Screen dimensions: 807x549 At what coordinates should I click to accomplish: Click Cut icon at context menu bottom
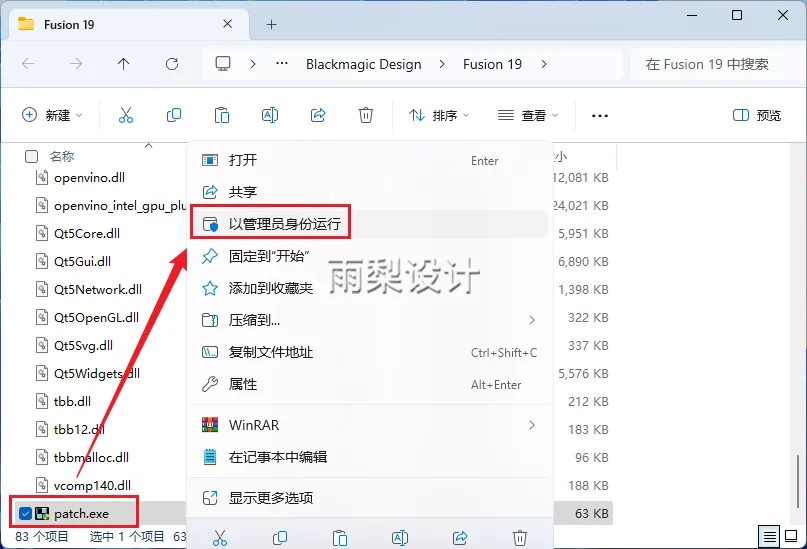(x=220, y=538)
